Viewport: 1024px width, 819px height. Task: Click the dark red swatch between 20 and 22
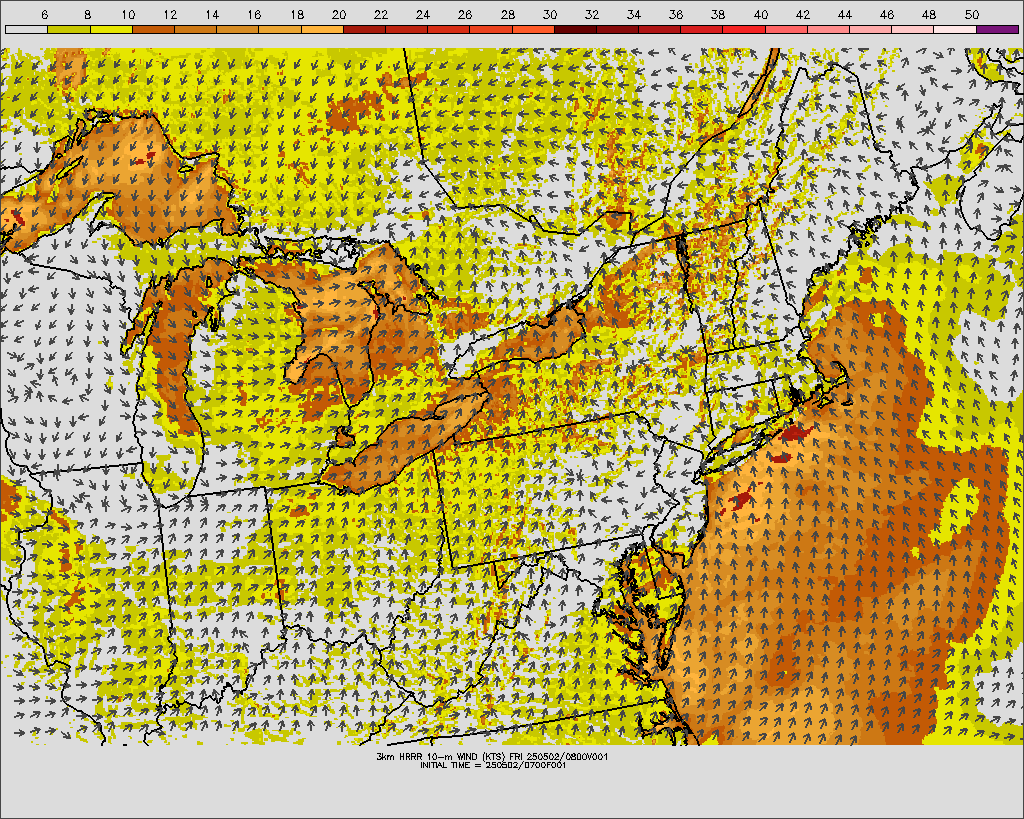364,29
